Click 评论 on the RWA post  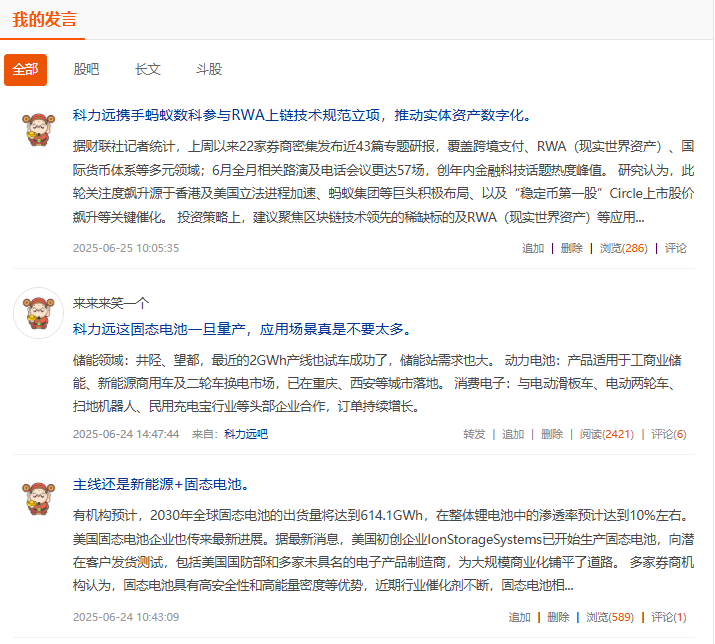[675, 249]
